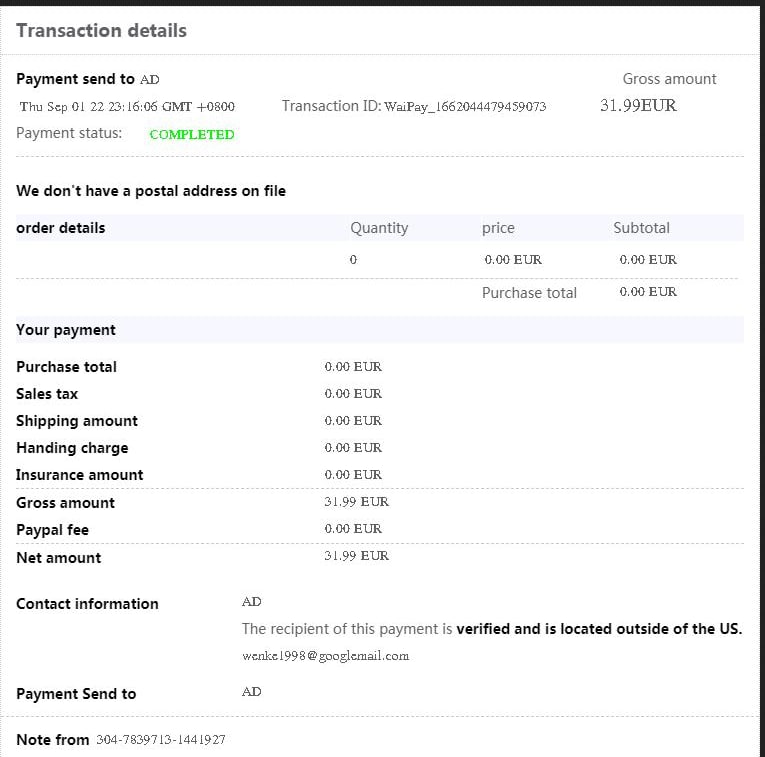Click the Shipping amount label
The height and width of the screenshot is (757, 765).
coord(77,421)
